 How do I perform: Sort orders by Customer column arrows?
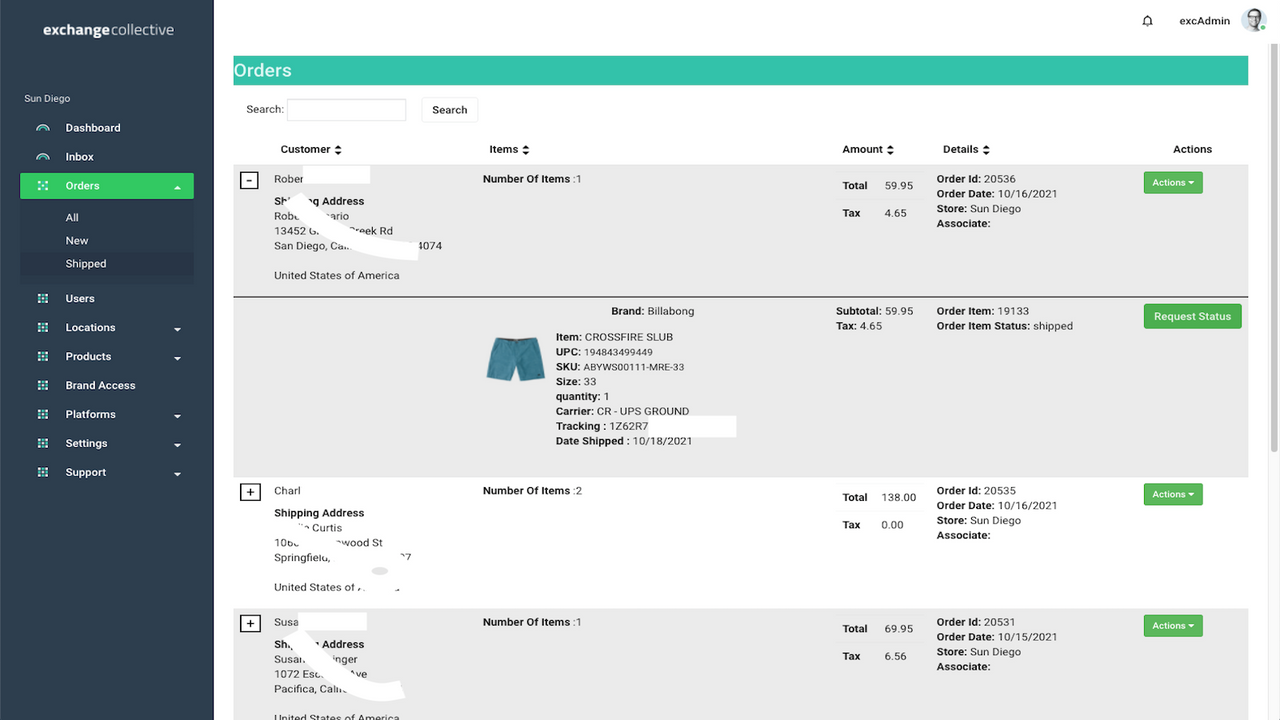pos(338,150)
